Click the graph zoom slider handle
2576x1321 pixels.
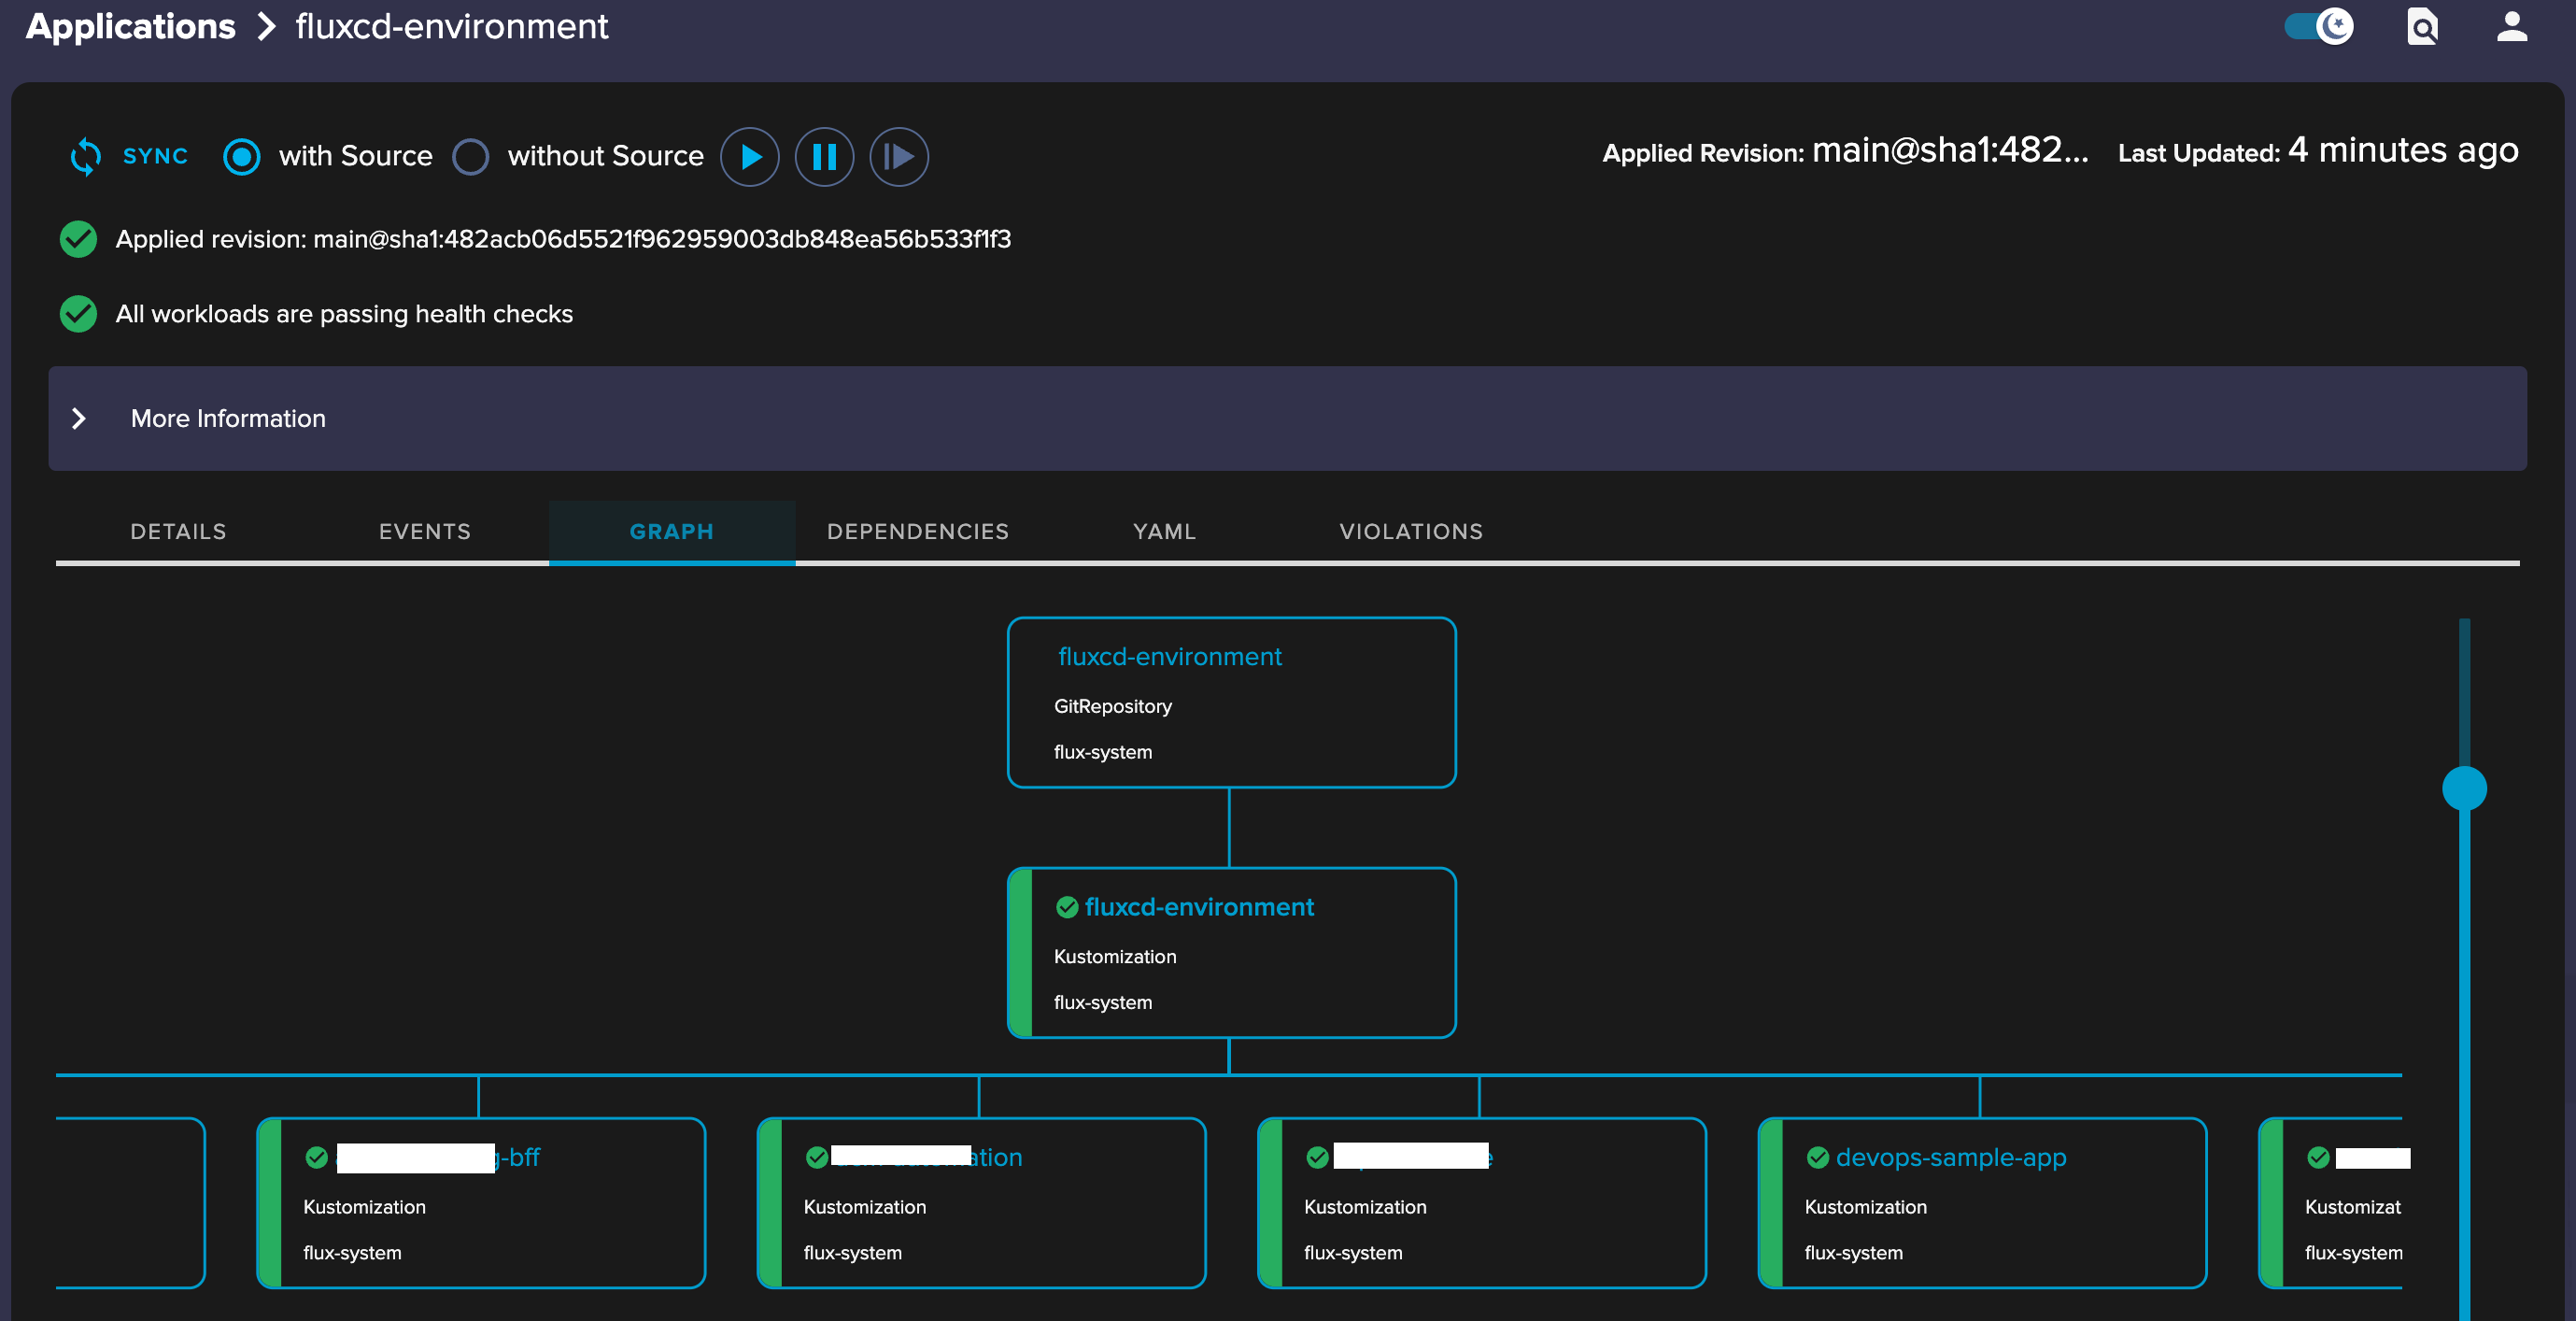pos(2464,788)
